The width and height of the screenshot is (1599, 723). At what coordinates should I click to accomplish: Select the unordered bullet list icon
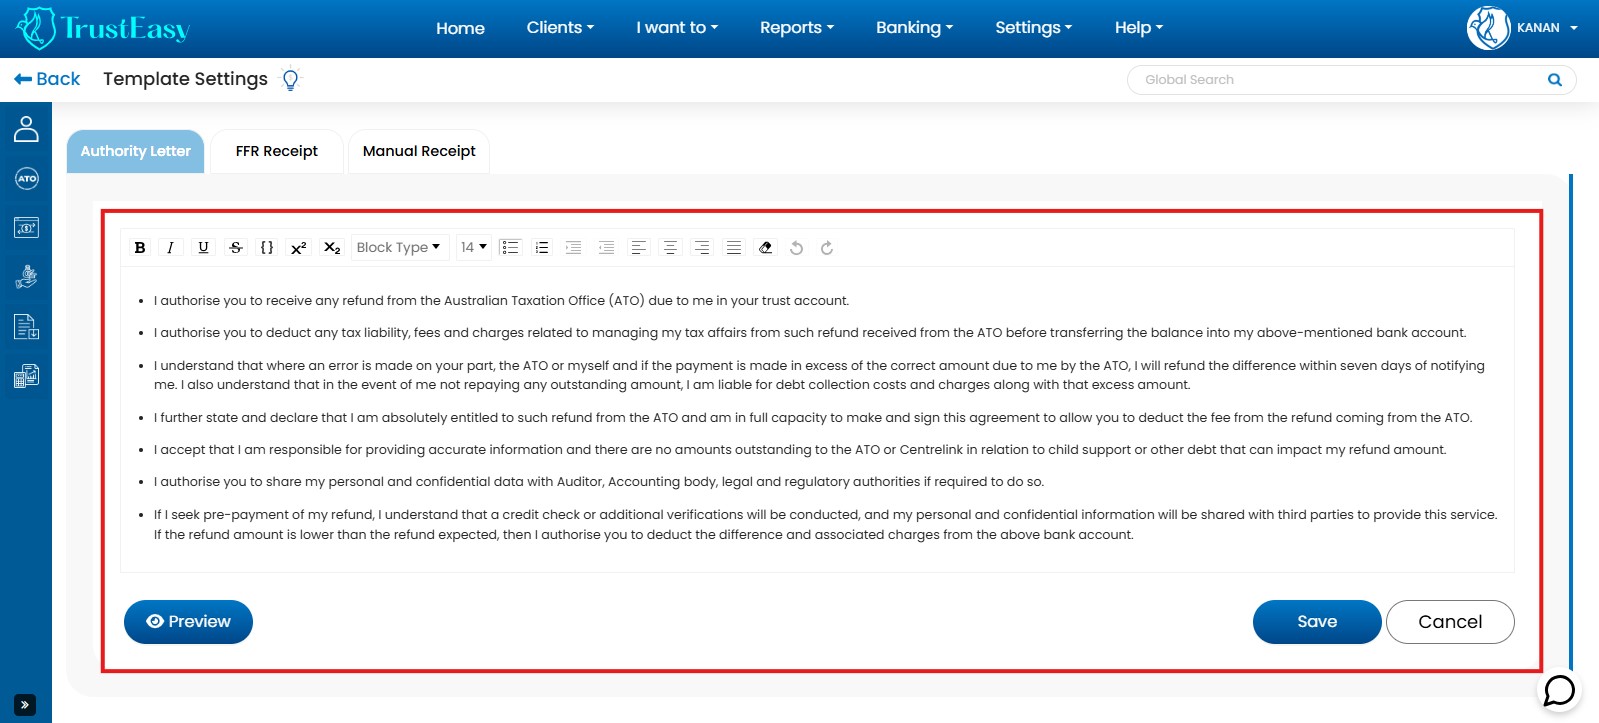tap(510, 248)
